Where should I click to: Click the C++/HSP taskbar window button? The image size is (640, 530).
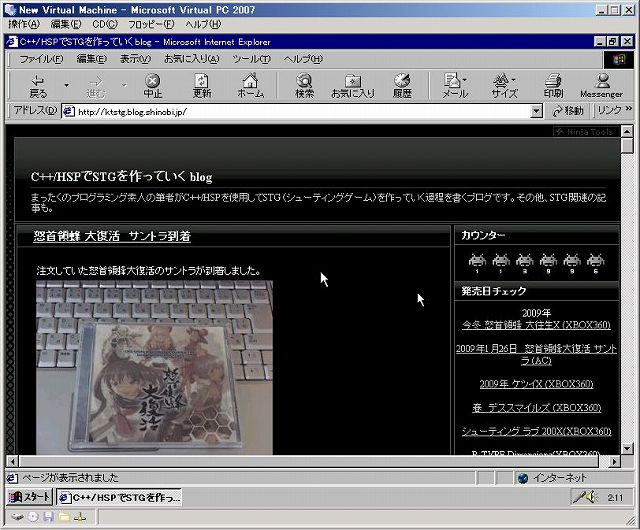[x=119, y=497]
